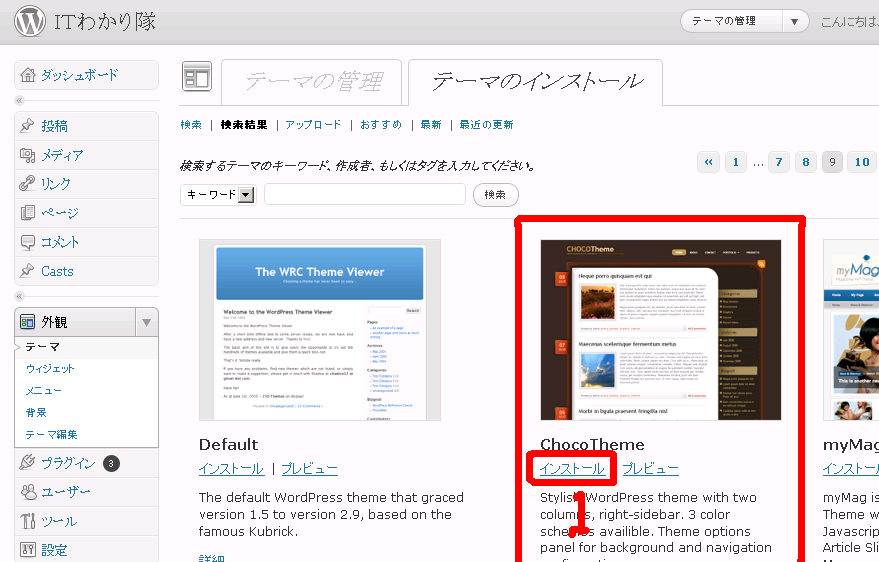
Task: Click the WordPress logo icon
Action: pos(29,21)
